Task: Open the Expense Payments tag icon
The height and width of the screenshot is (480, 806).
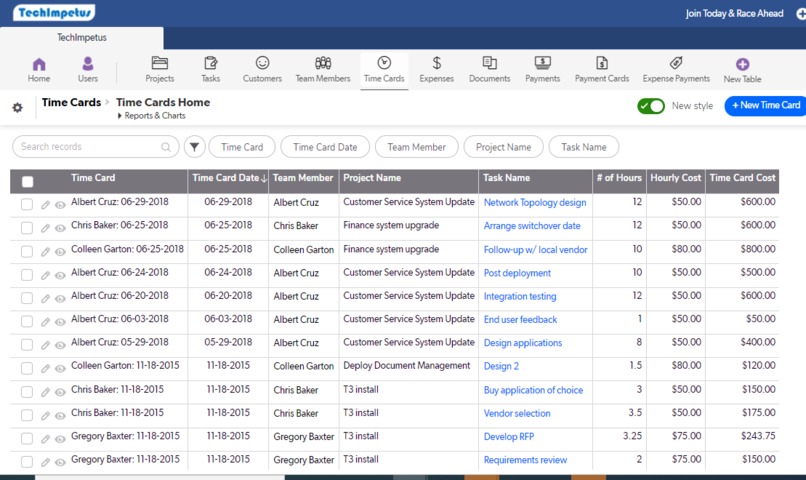Action: (676, 63)
